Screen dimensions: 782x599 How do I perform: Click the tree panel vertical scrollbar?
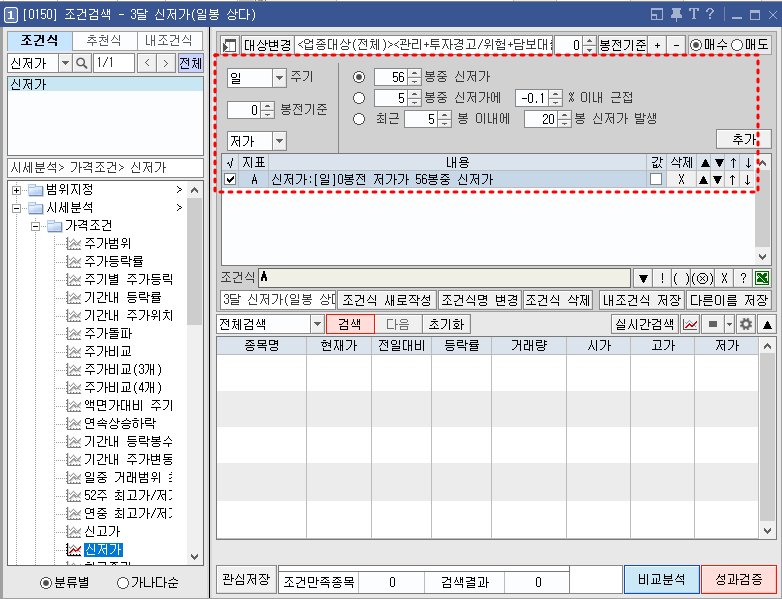tap(195, 374)
